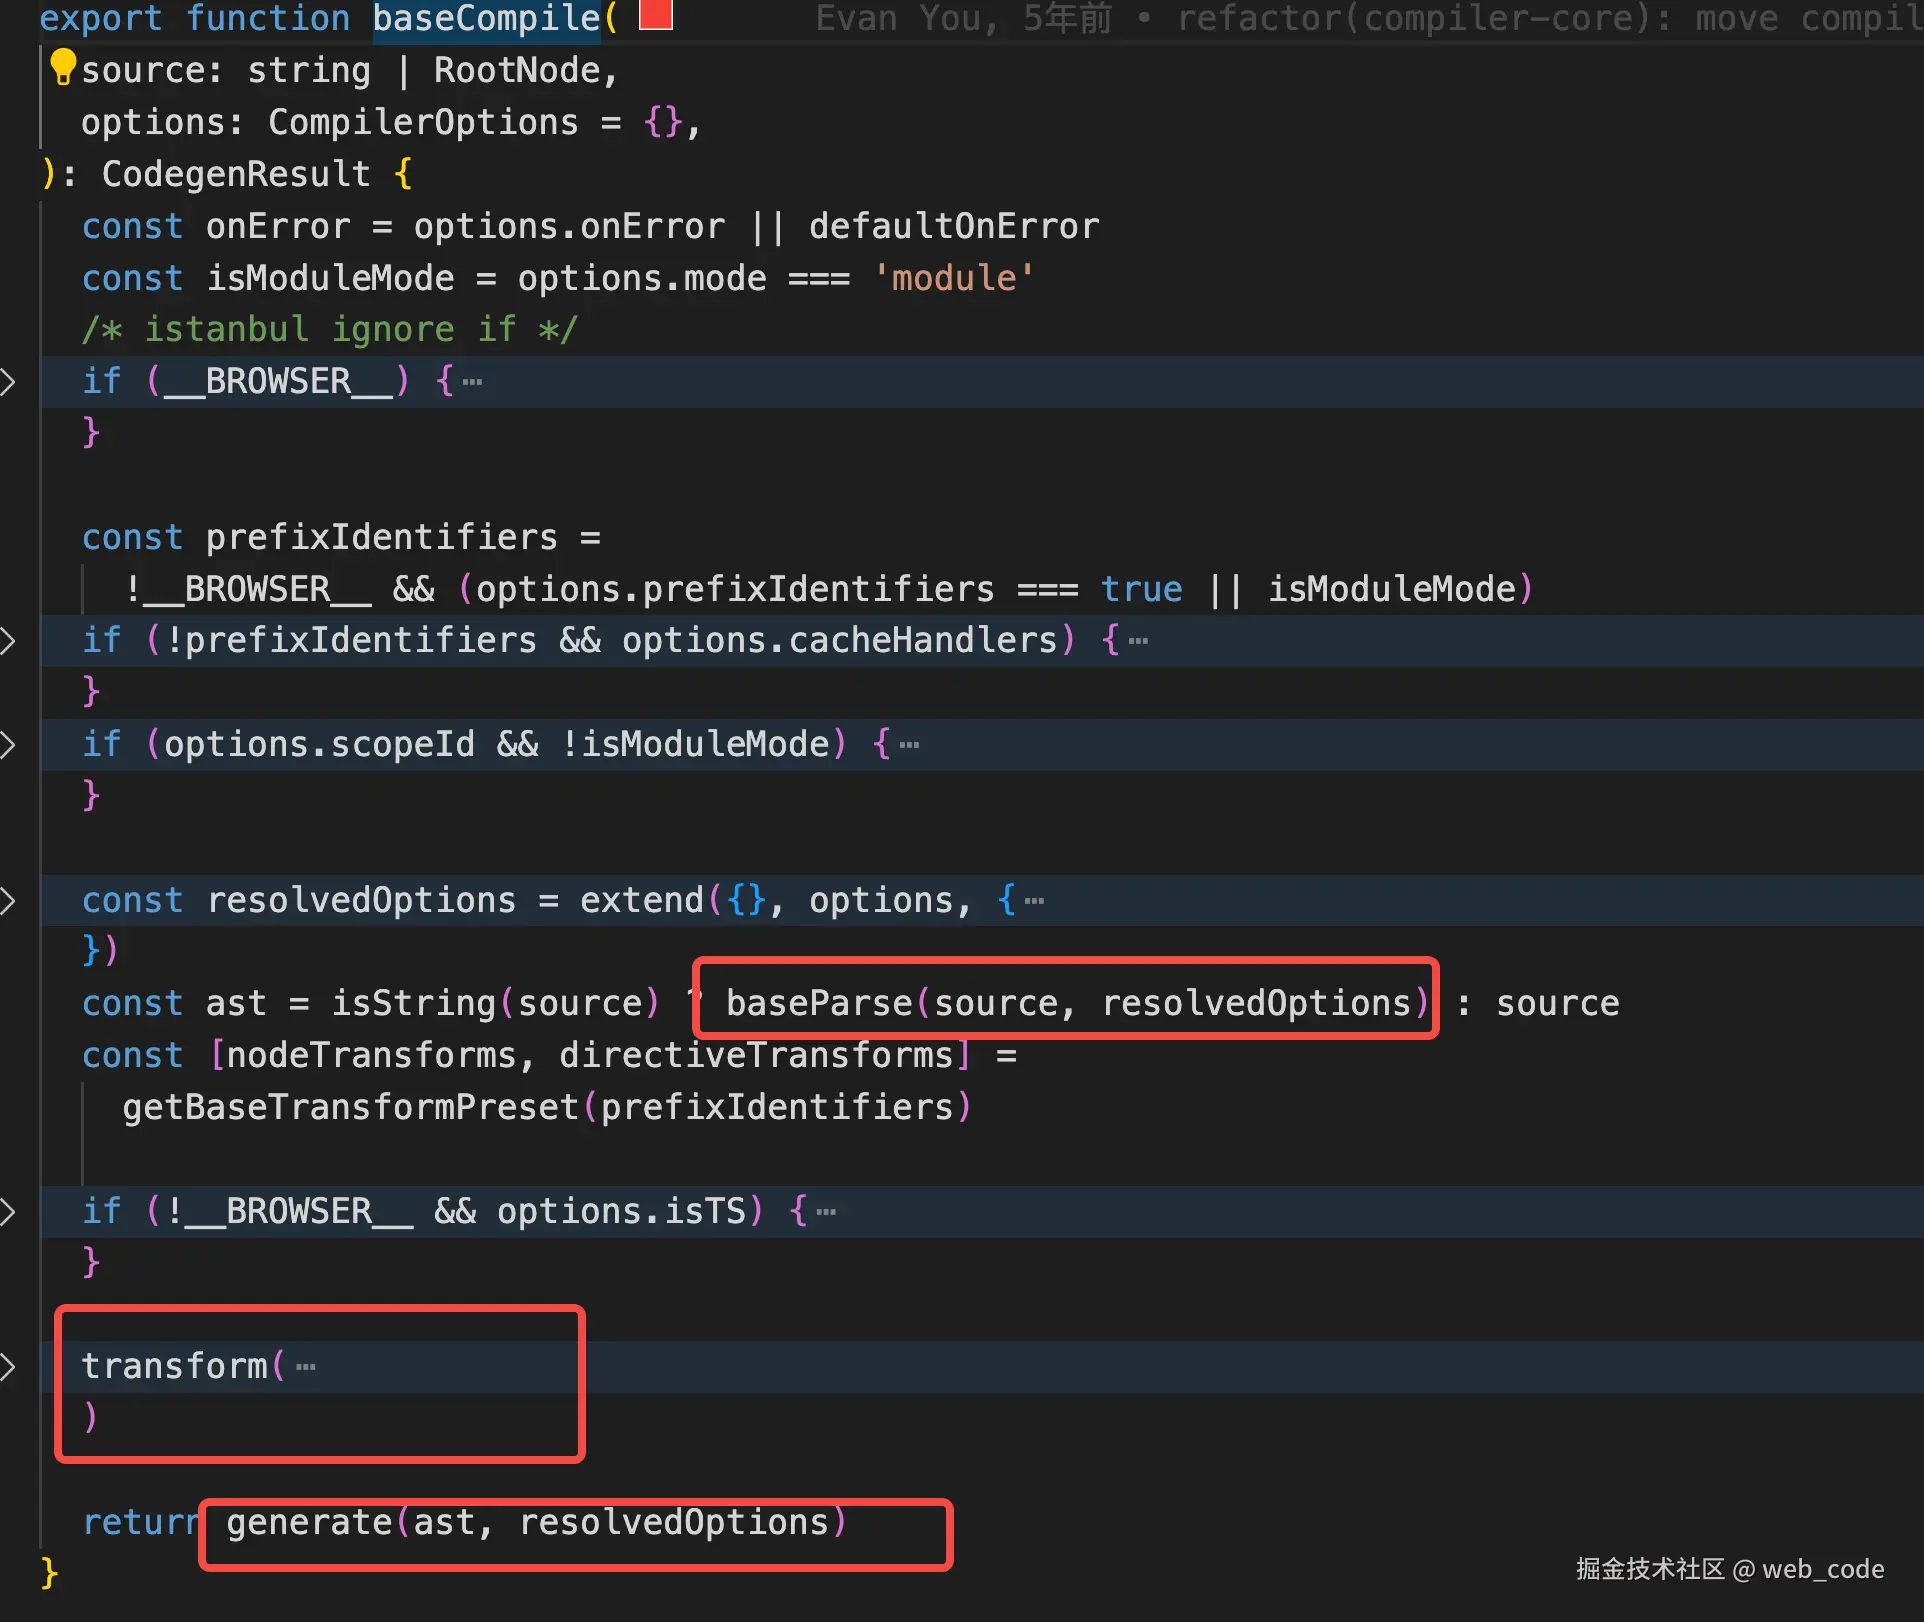Screen dimensions: 1924x1622
Task: Click the getBaseTransformPreset function name
Action: [x=350, y=1107]
